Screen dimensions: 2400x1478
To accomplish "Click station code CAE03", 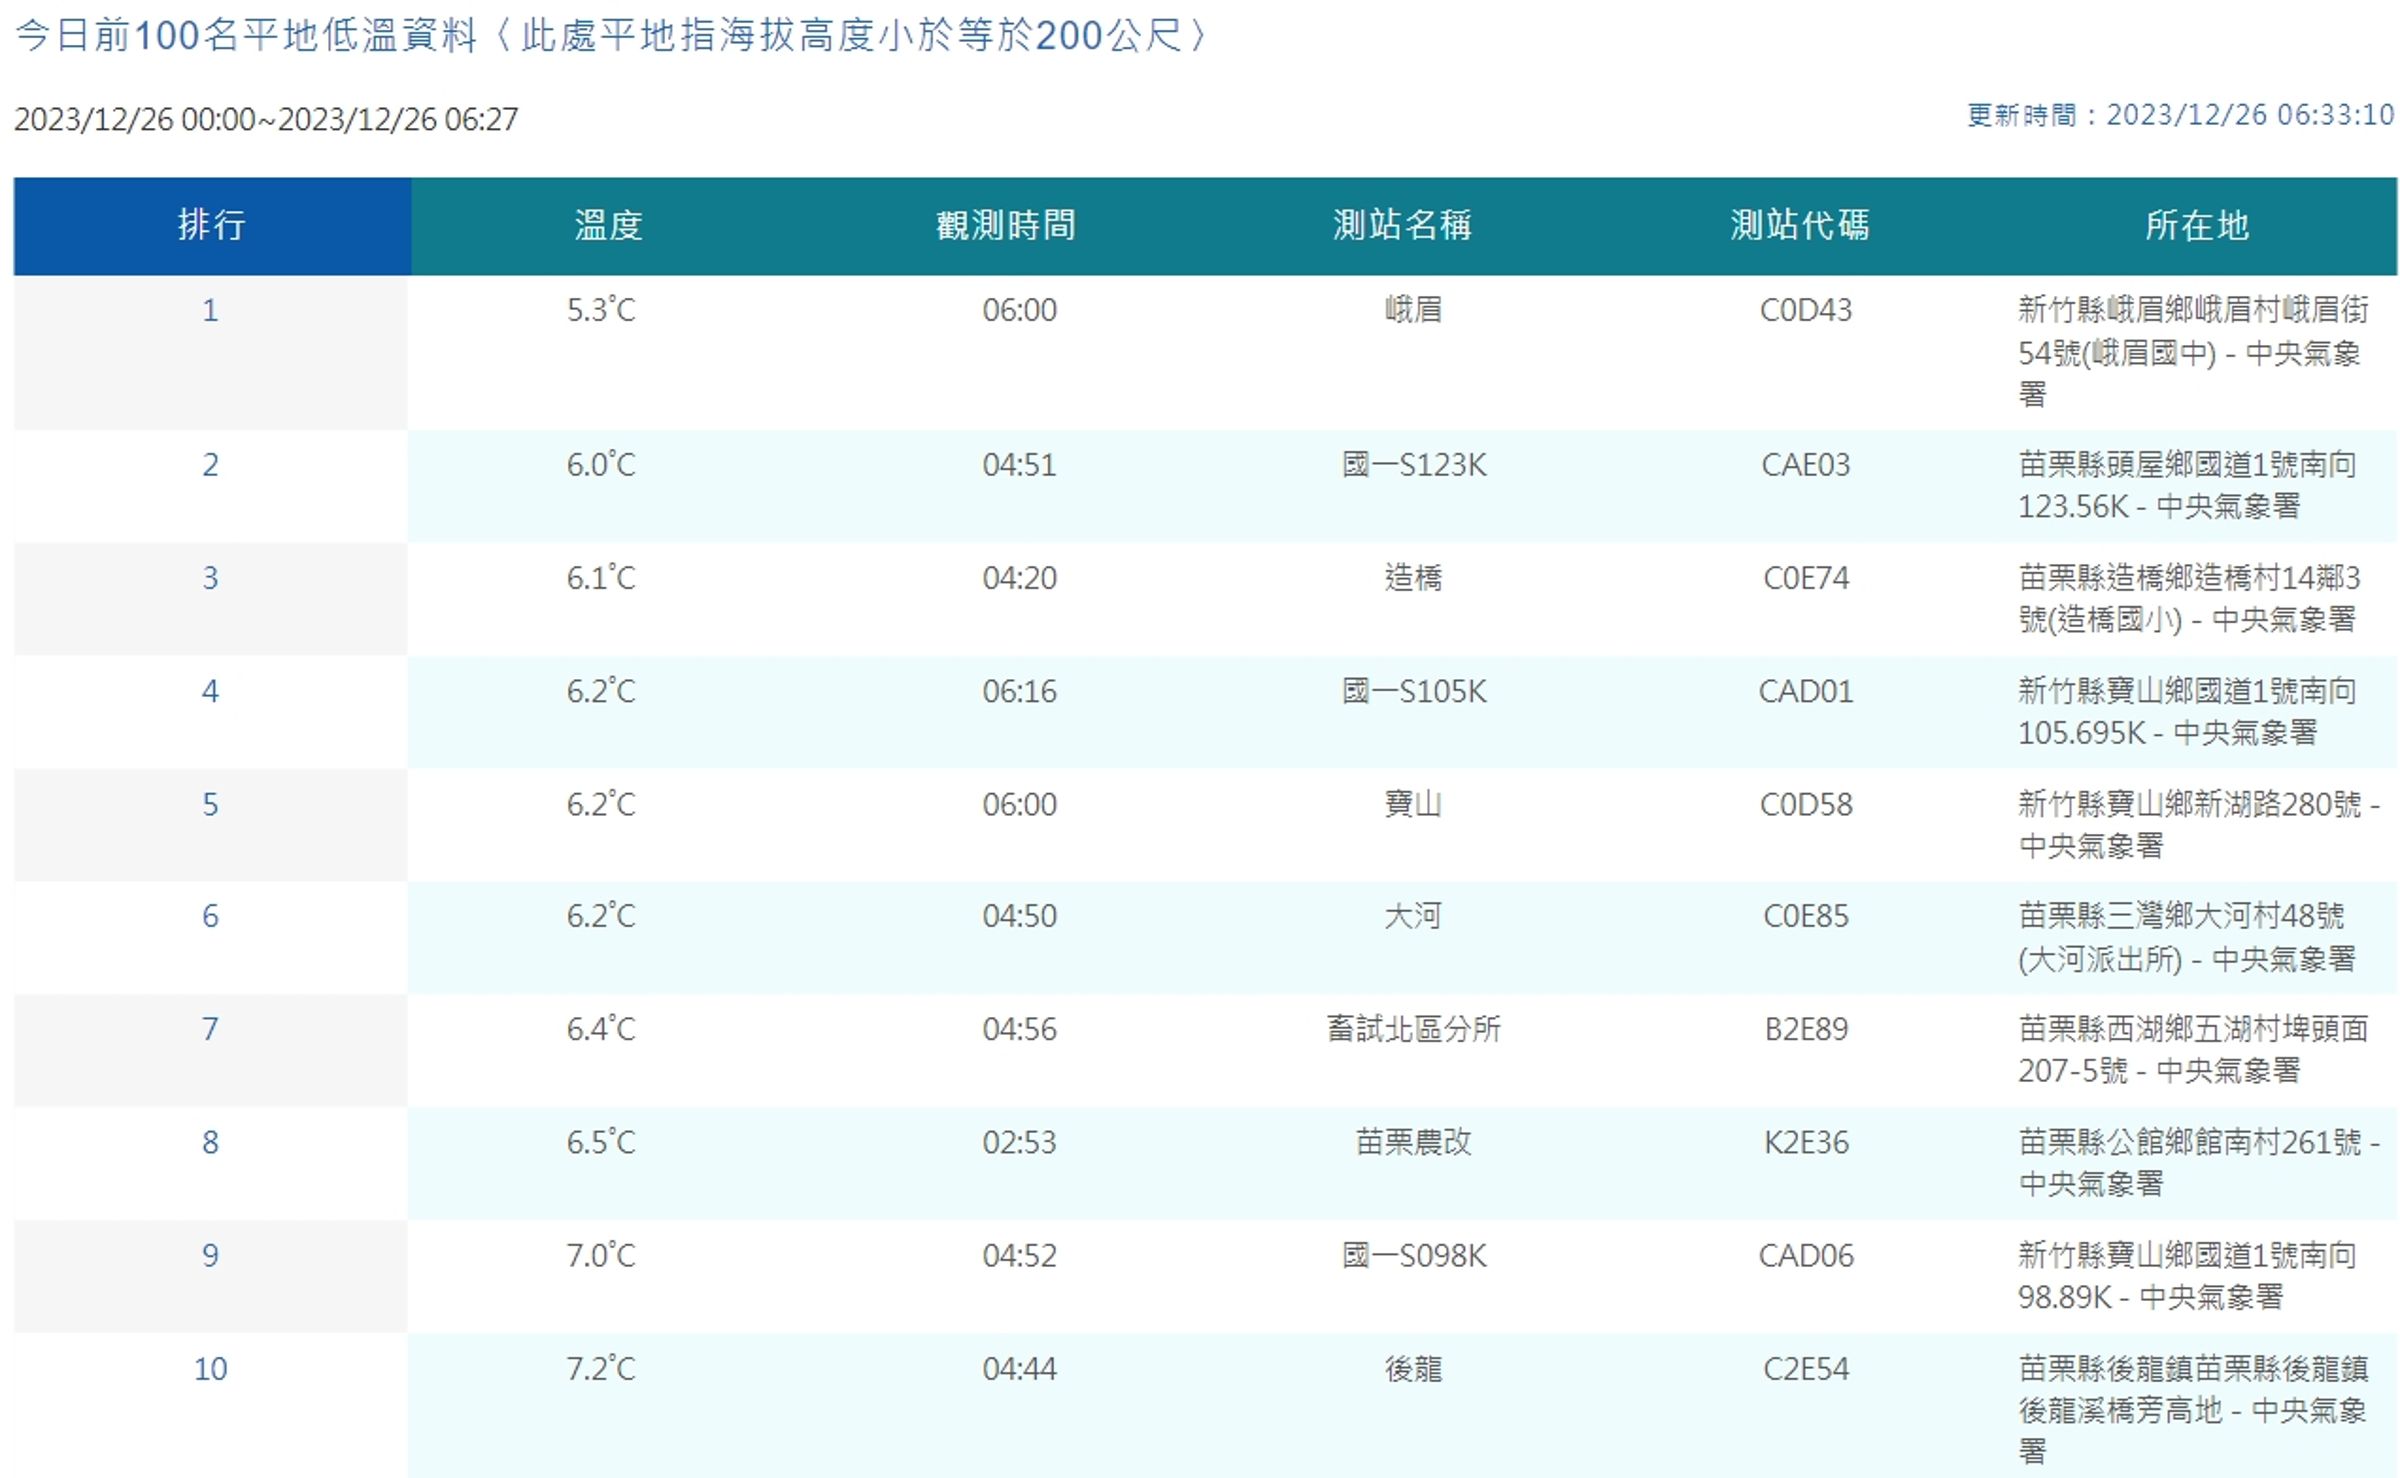I will 1806,465.
